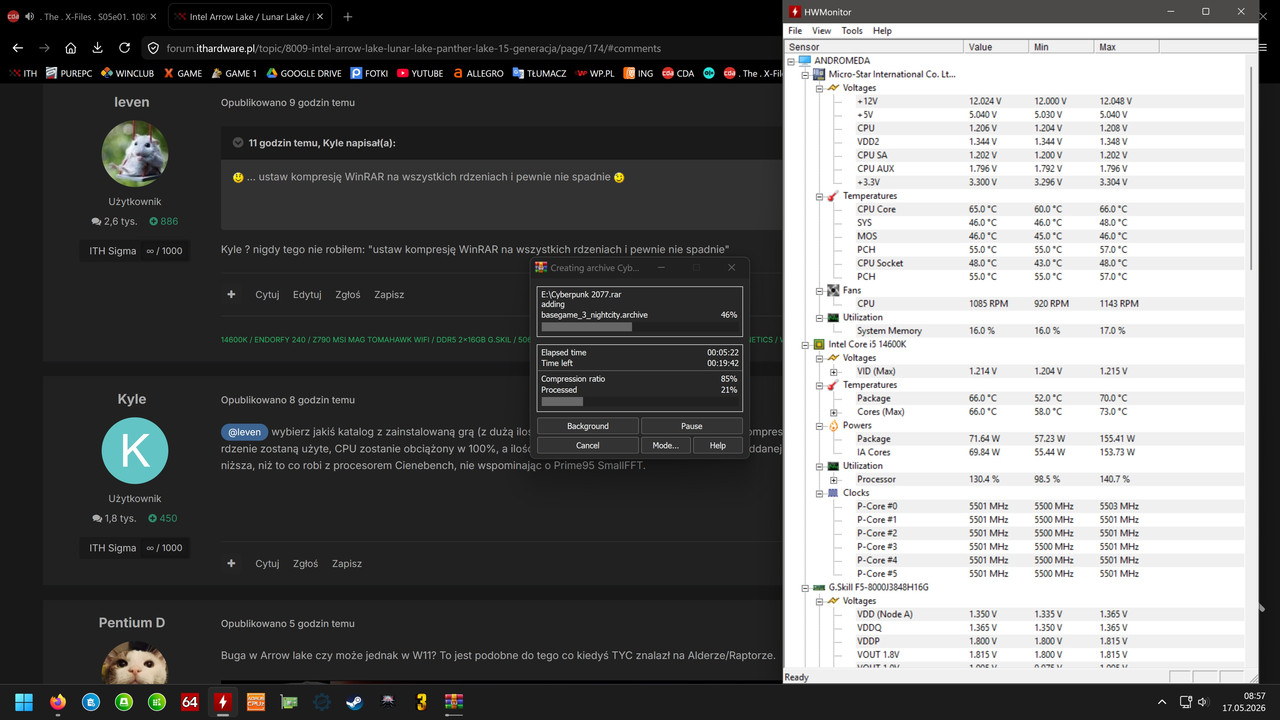Viewport: 1280px width, 720px height.
Task: Click the Mode... button in WinRAR
Action: (x=666, y=445)
